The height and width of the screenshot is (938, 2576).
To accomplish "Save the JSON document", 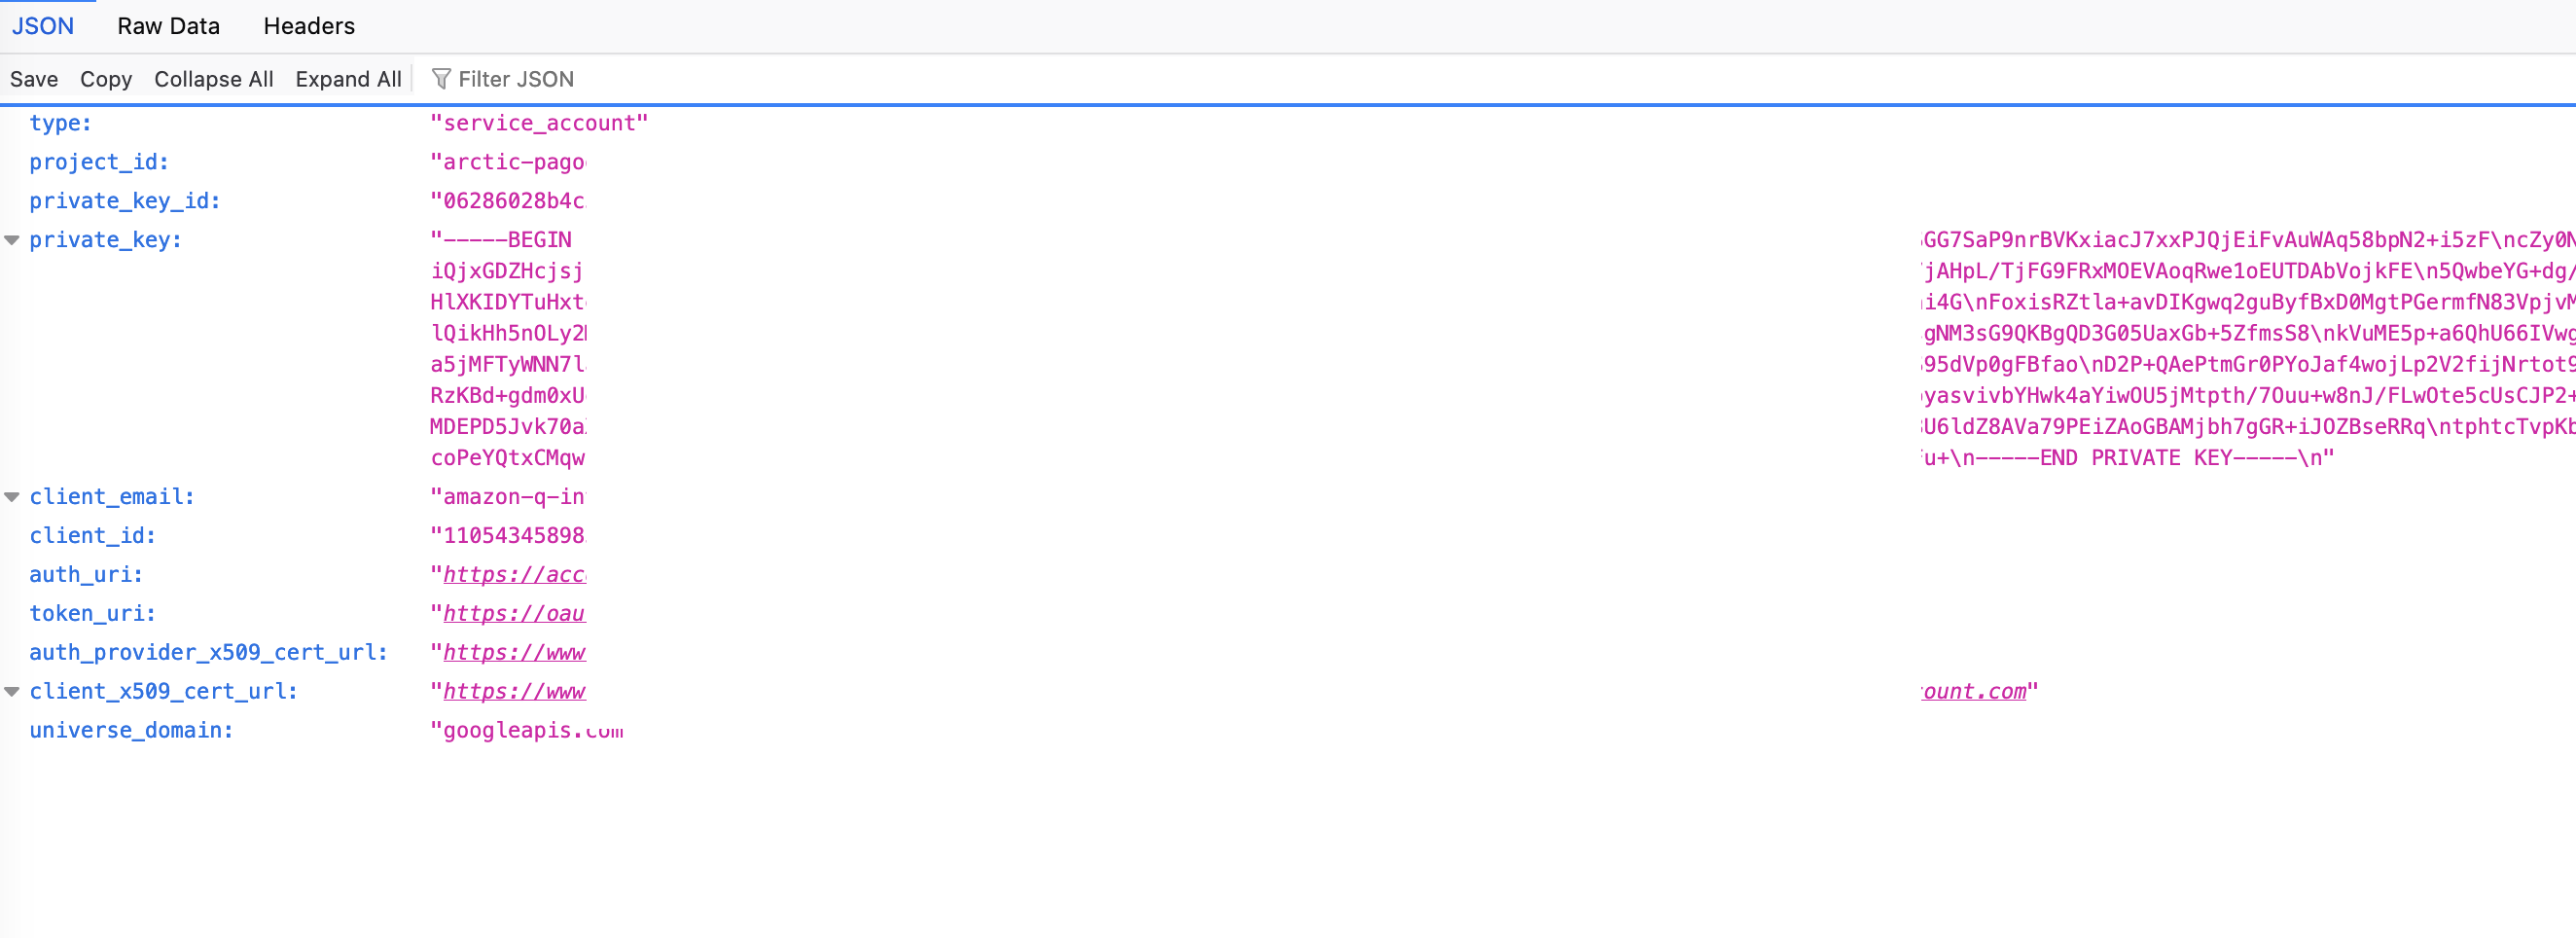I will click(34, 79).
